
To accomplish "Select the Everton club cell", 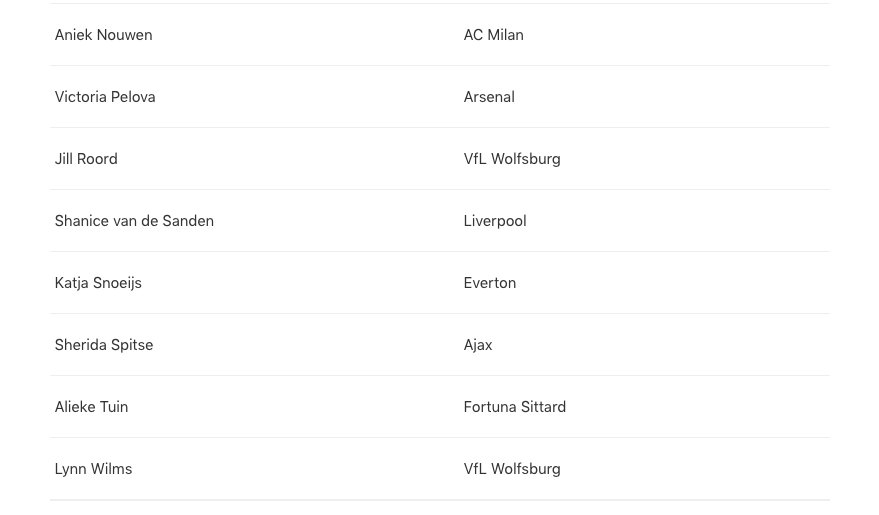I will click(x=489, y=283).
